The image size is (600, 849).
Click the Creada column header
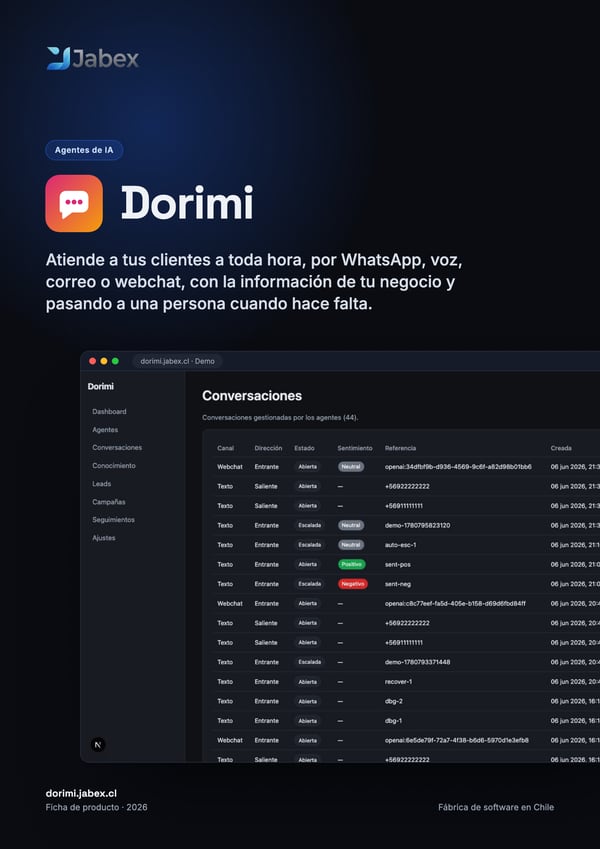coord(561,448)
